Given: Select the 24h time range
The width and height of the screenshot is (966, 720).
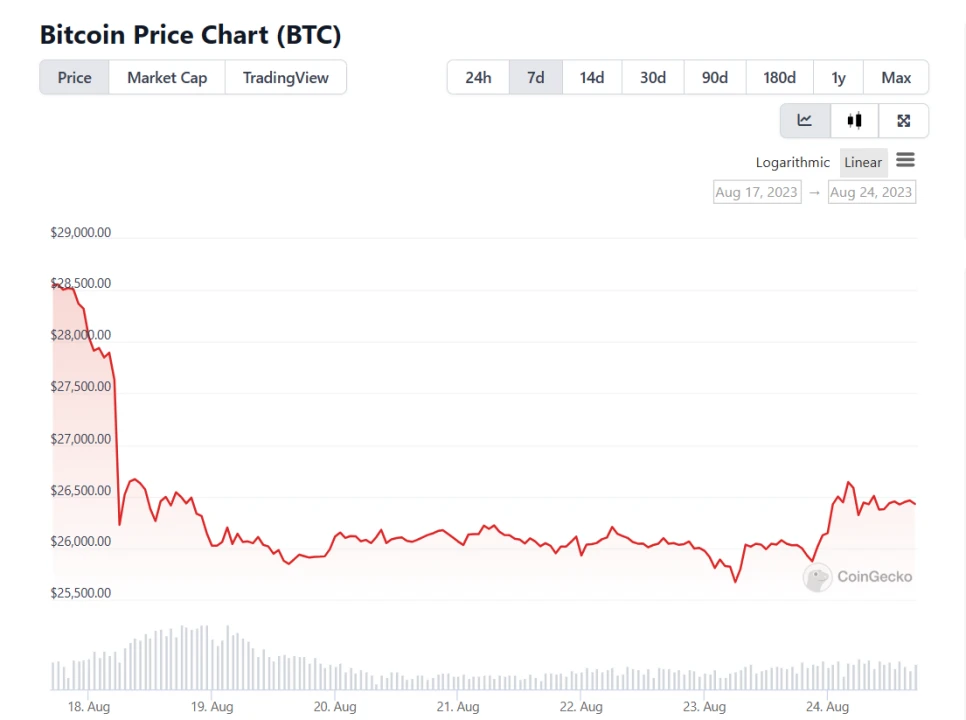Looking at the screenshot, I should click(x=478, y=78).
